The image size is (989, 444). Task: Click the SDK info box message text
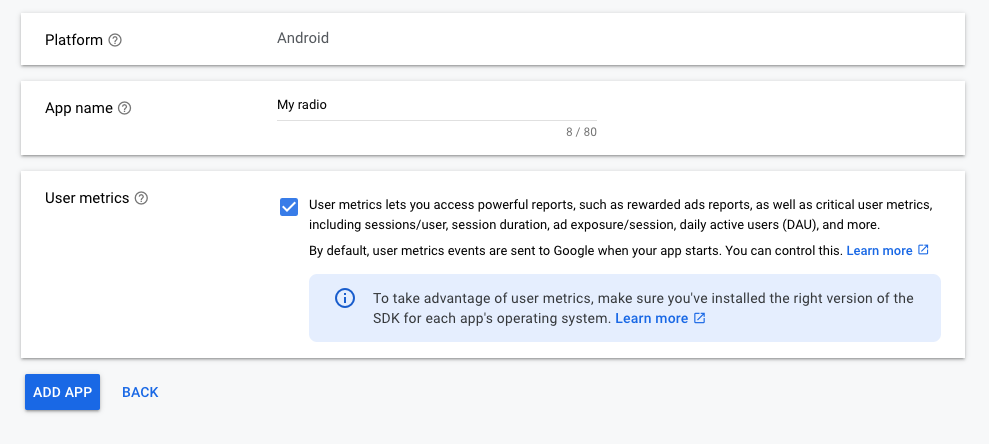coord(643,308)
